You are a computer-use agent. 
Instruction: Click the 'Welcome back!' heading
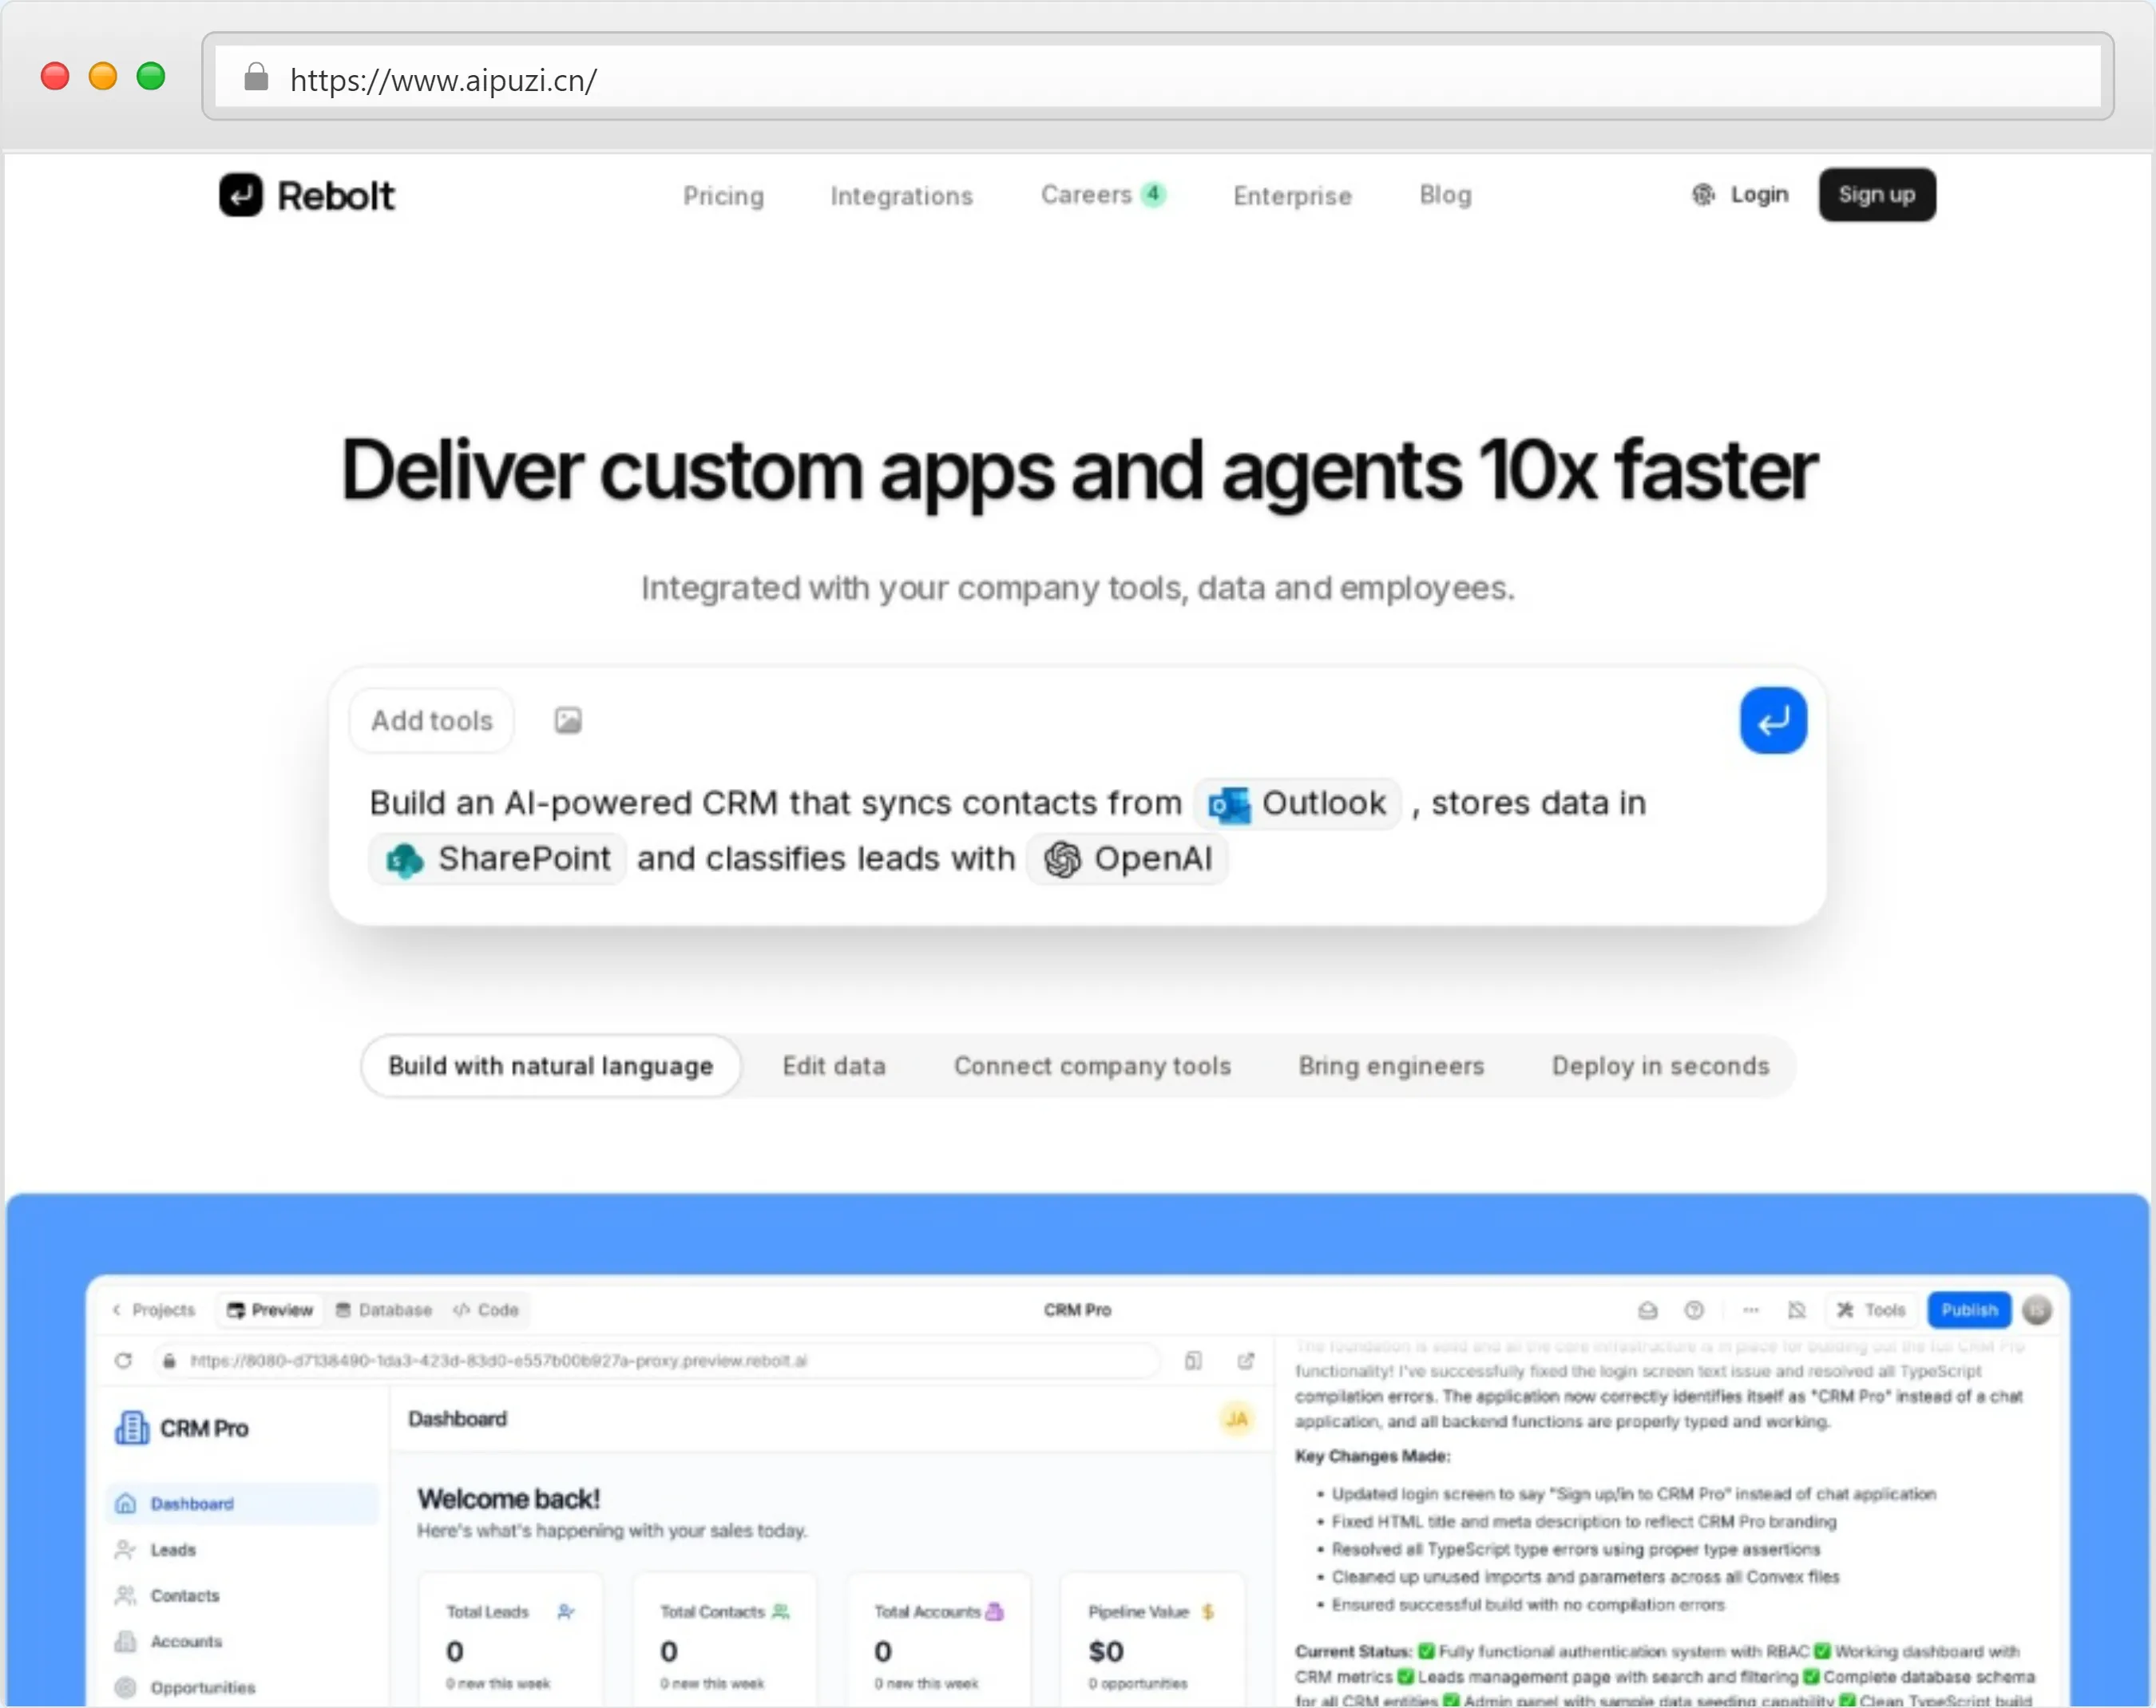coord(508,1499)
